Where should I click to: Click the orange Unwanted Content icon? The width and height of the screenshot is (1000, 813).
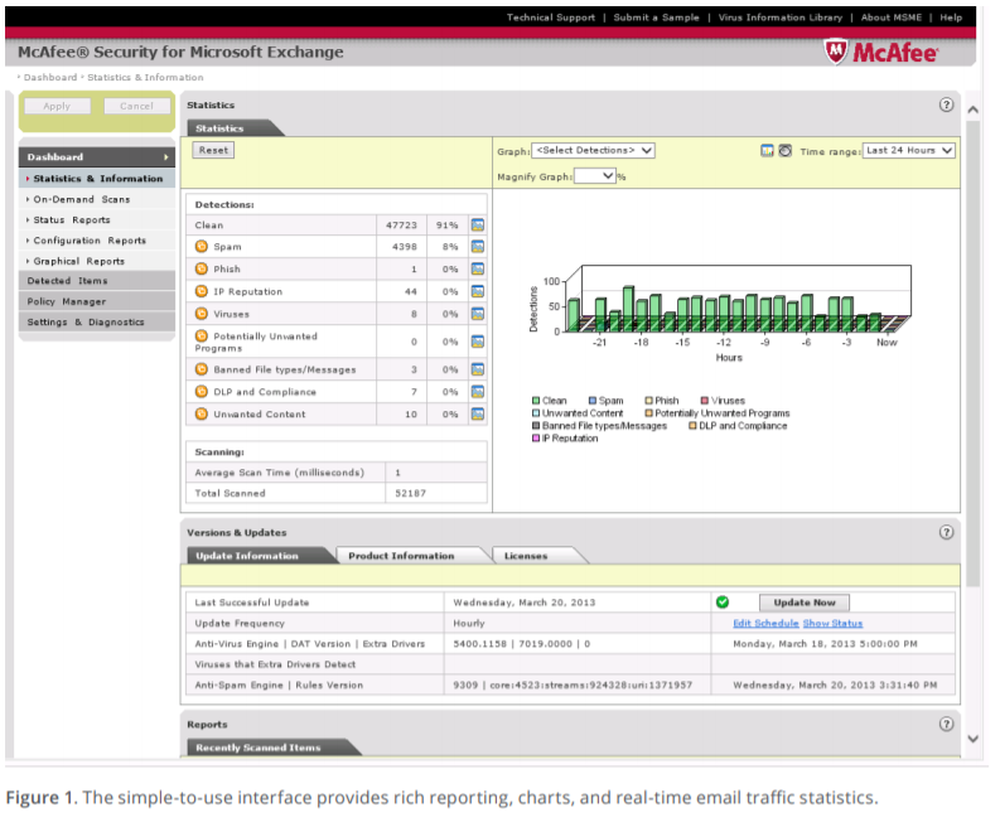pyautogui.click(x=202, y=413)
